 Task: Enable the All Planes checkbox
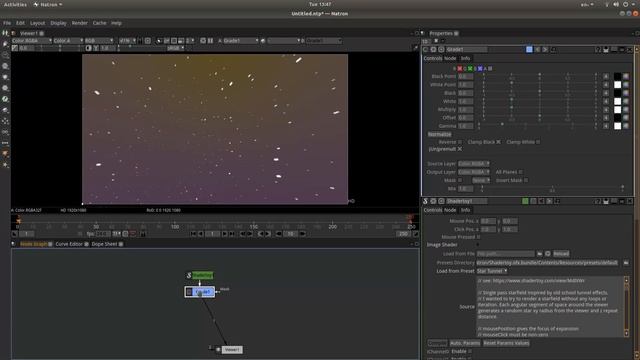(520, 172)
